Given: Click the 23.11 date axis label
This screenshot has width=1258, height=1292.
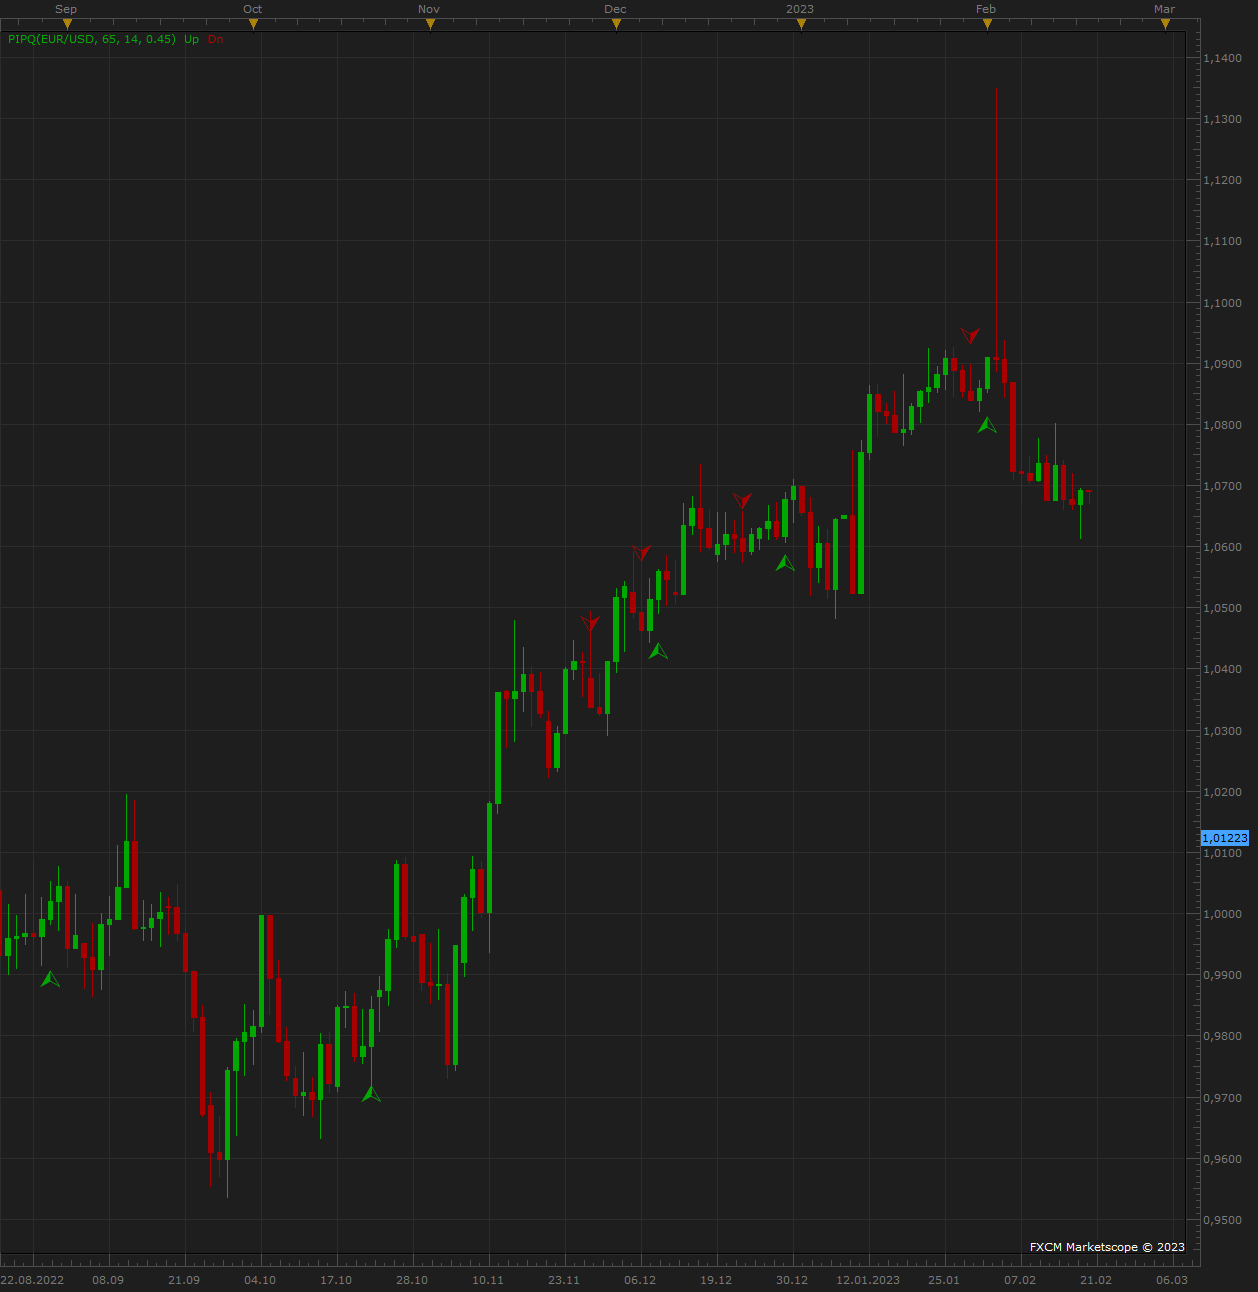Looking at the screenshot, I should coord(564,1280).
